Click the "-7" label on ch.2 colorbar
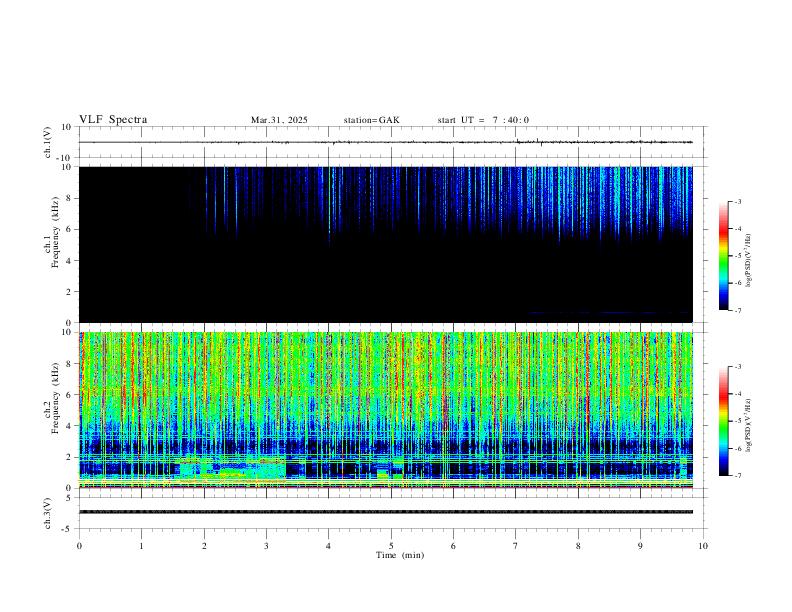The image size is (792, 612). (x=737, y=476)
